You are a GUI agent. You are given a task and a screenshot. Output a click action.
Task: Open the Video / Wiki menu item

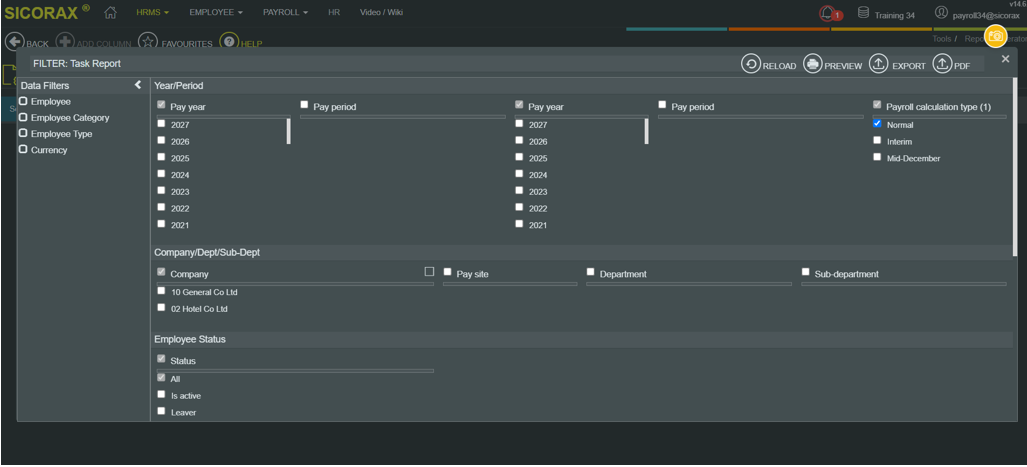[381, 12]
